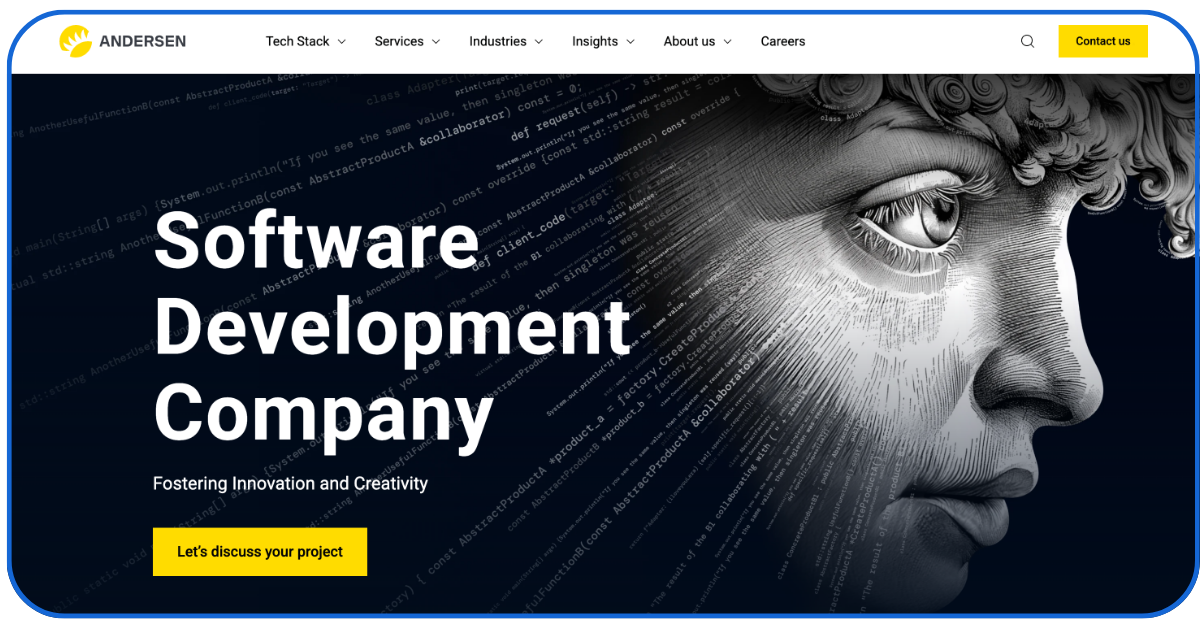The height and width of the screenshot is (628, 1200).
Task: Click the yellow Contact us button
Action: (1103, 41)
